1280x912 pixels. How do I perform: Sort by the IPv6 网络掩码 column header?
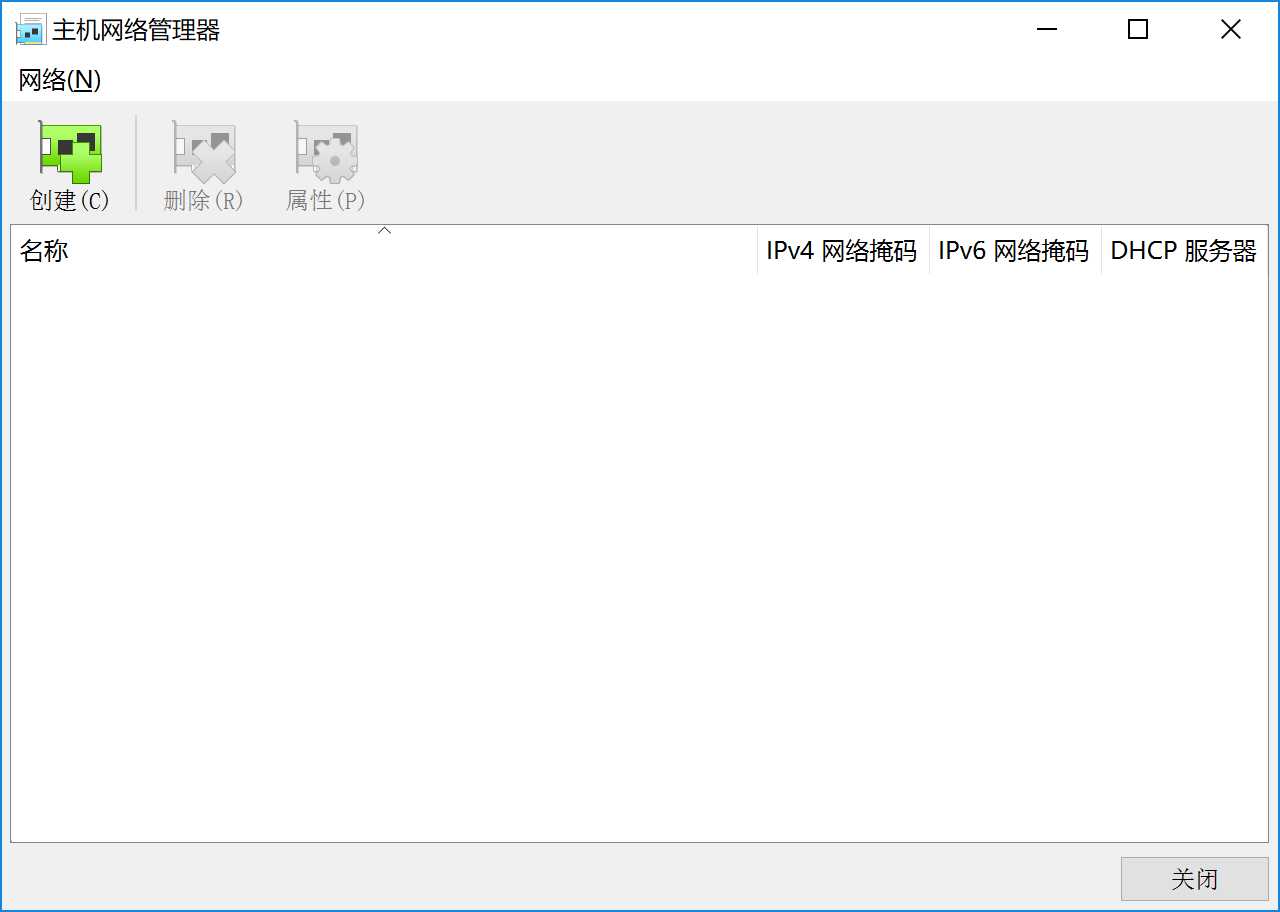[x=1015, y=250]
